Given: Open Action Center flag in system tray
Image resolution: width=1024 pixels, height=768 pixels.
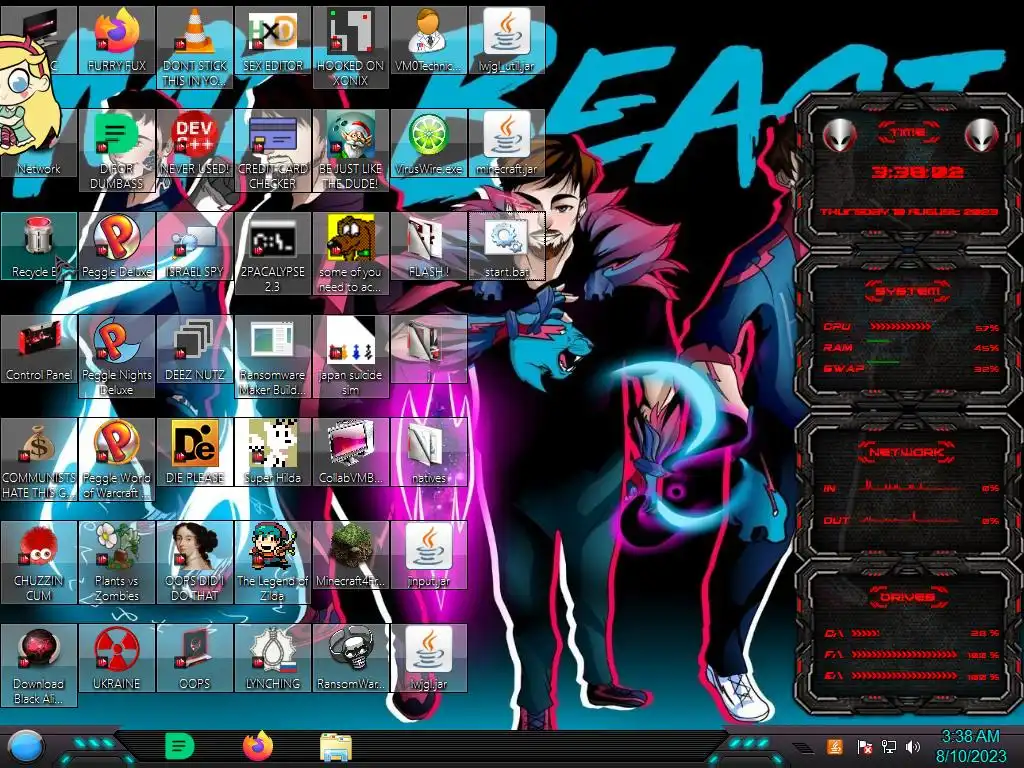Looking at the screenshot, I should [x=865, y=746].
